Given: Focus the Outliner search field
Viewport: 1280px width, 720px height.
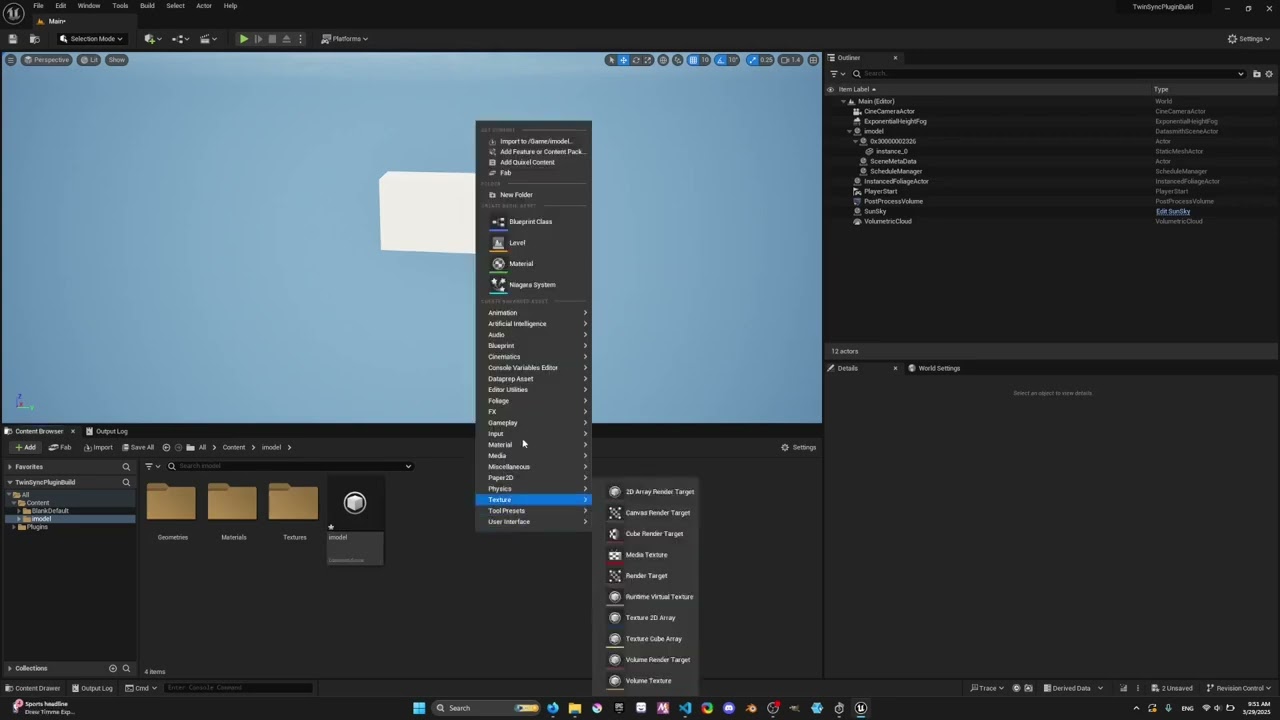Looking at the screenshot, I should click(x=1048, y=74).
